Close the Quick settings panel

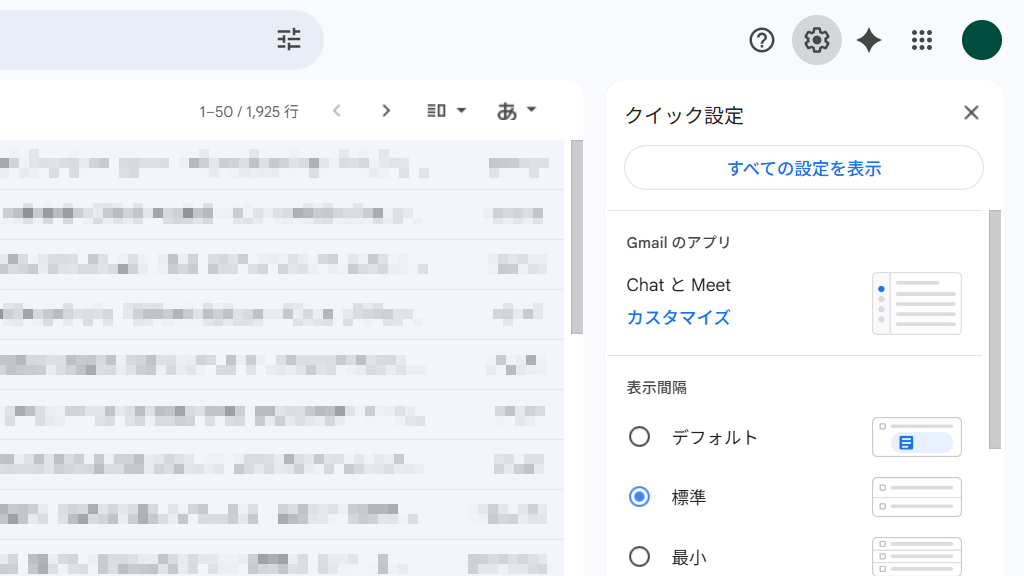(971, 113)
